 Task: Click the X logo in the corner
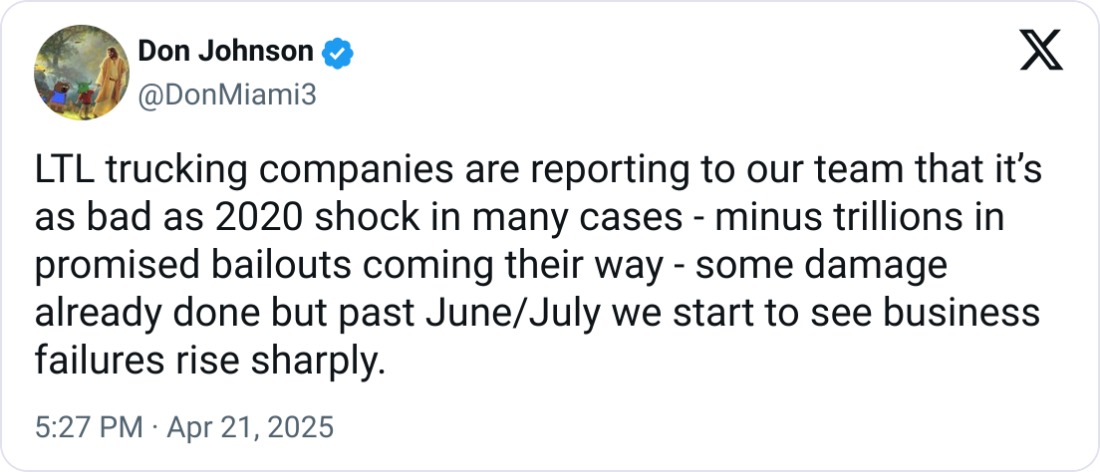1041,51
